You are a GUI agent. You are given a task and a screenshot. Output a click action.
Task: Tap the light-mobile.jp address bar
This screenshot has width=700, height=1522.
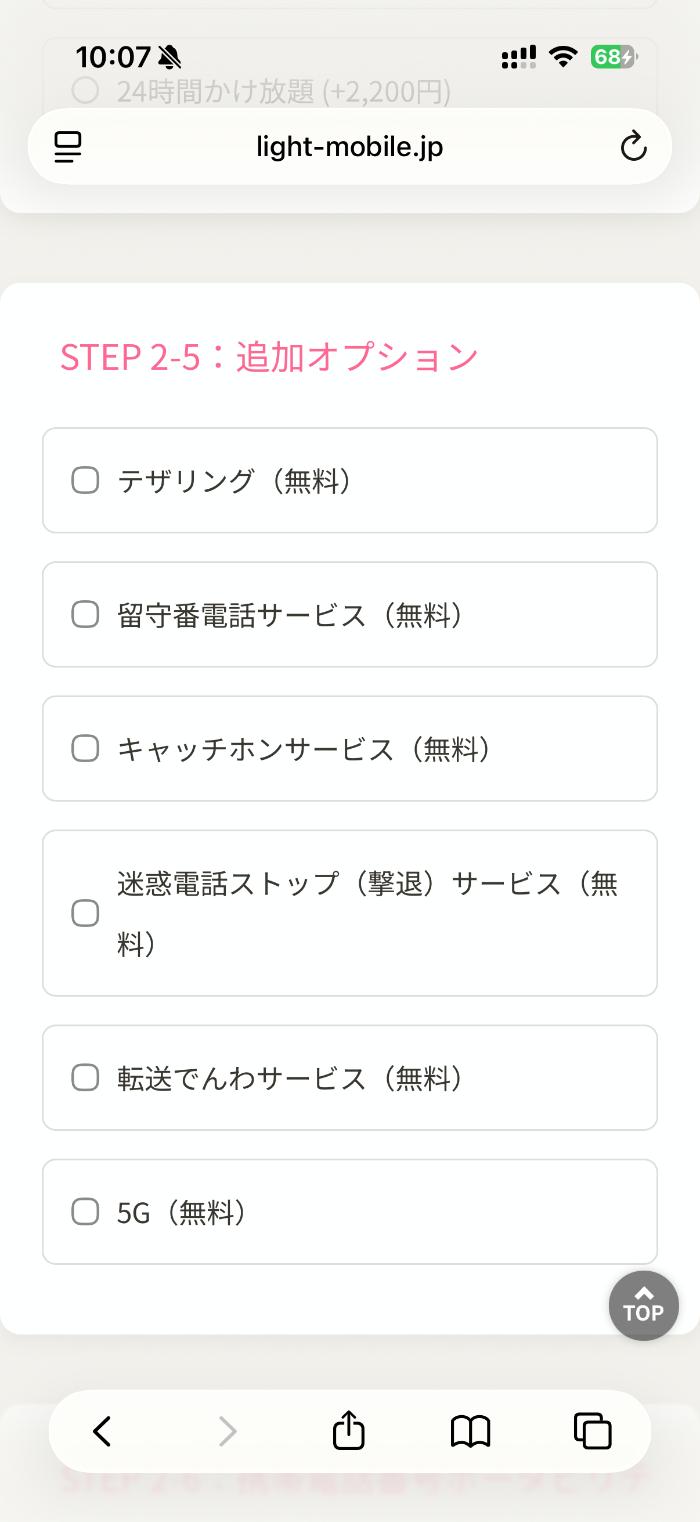pos(349,147)
